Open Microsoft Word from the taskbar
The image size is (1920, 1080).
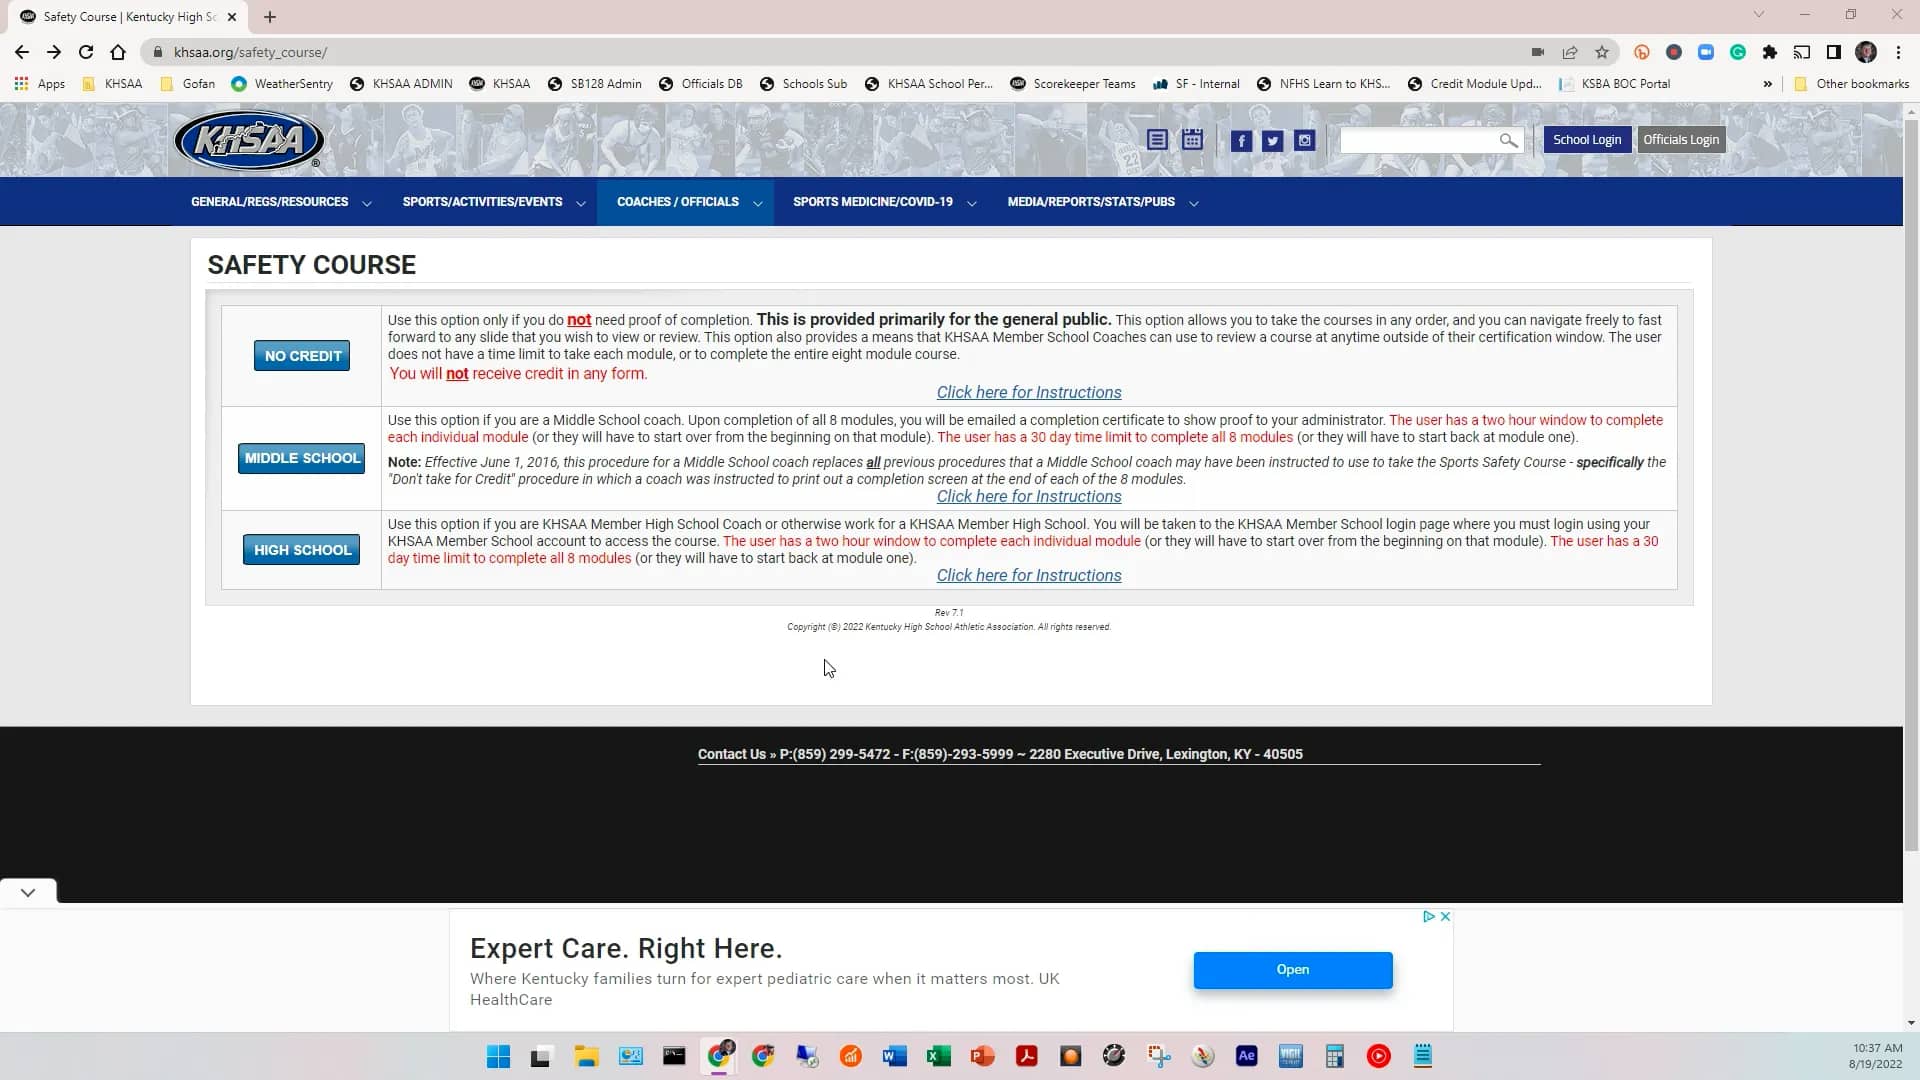tap(894, 1056)
